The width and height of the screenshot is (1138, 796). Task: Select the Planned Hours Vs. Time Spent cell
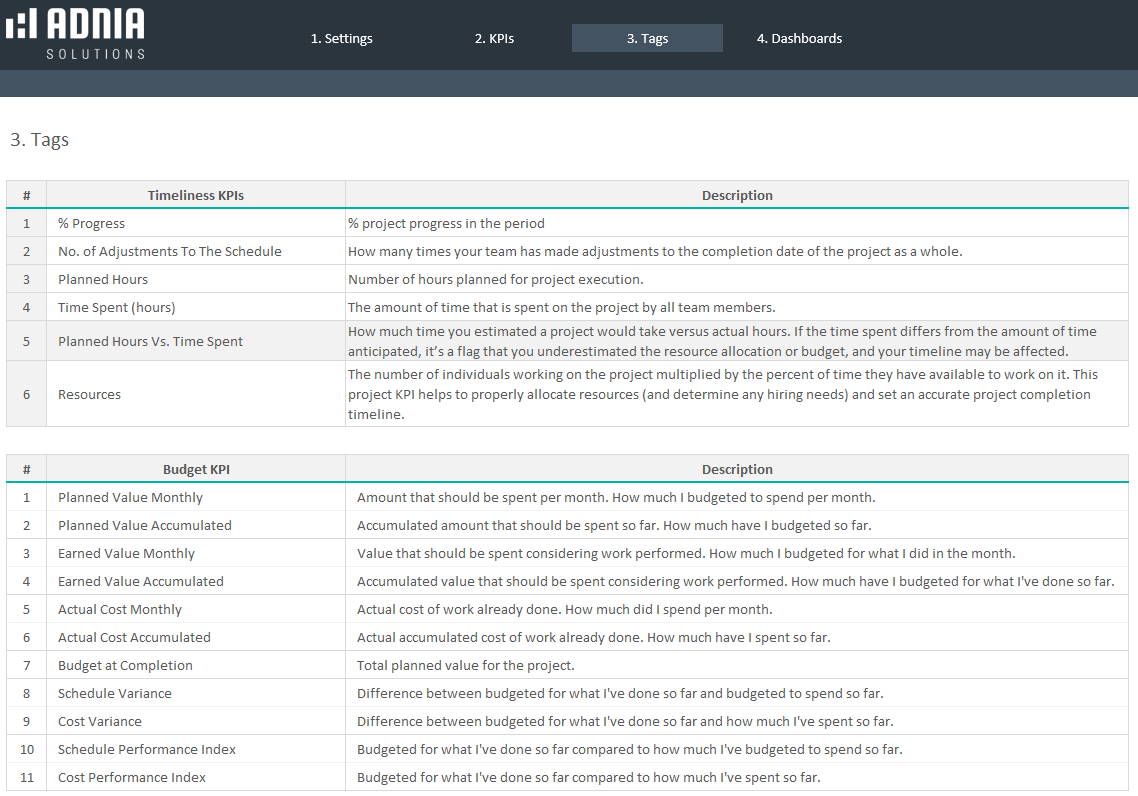point(150,341)
